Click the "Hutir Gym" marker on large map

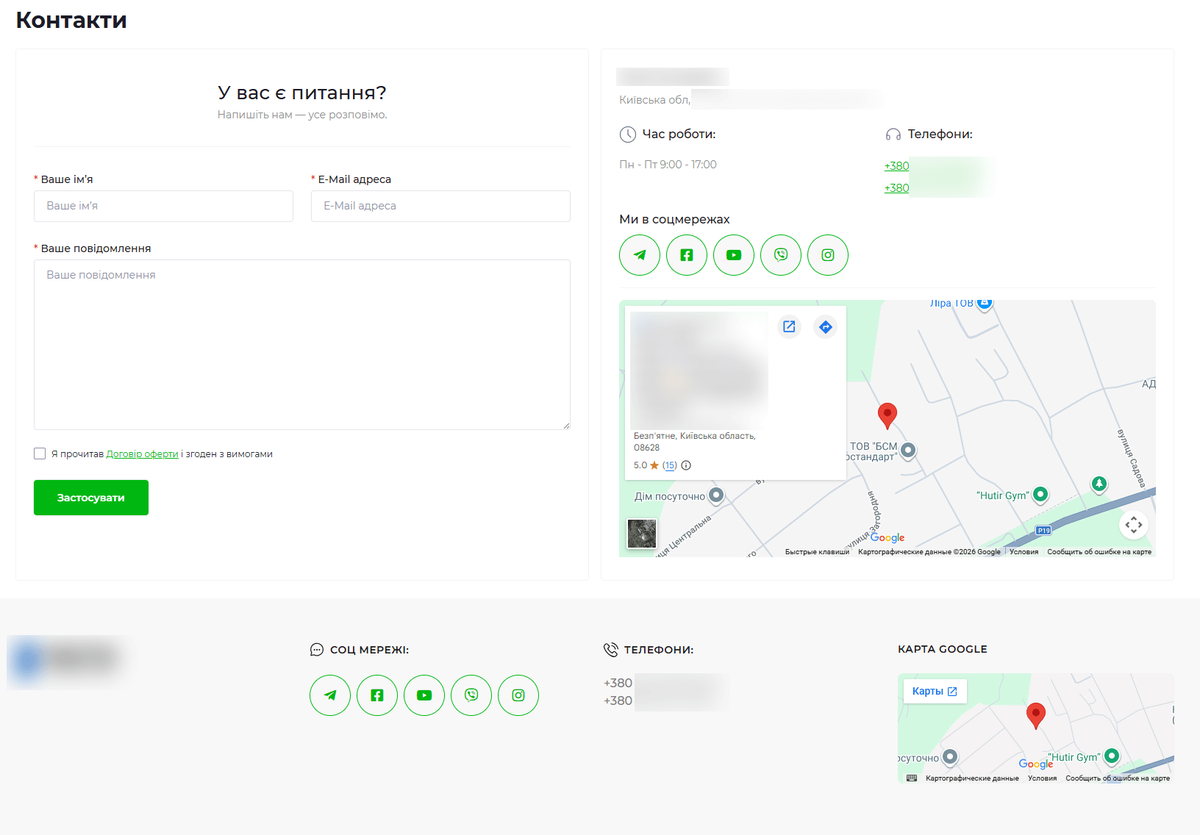coord(1040,494)
